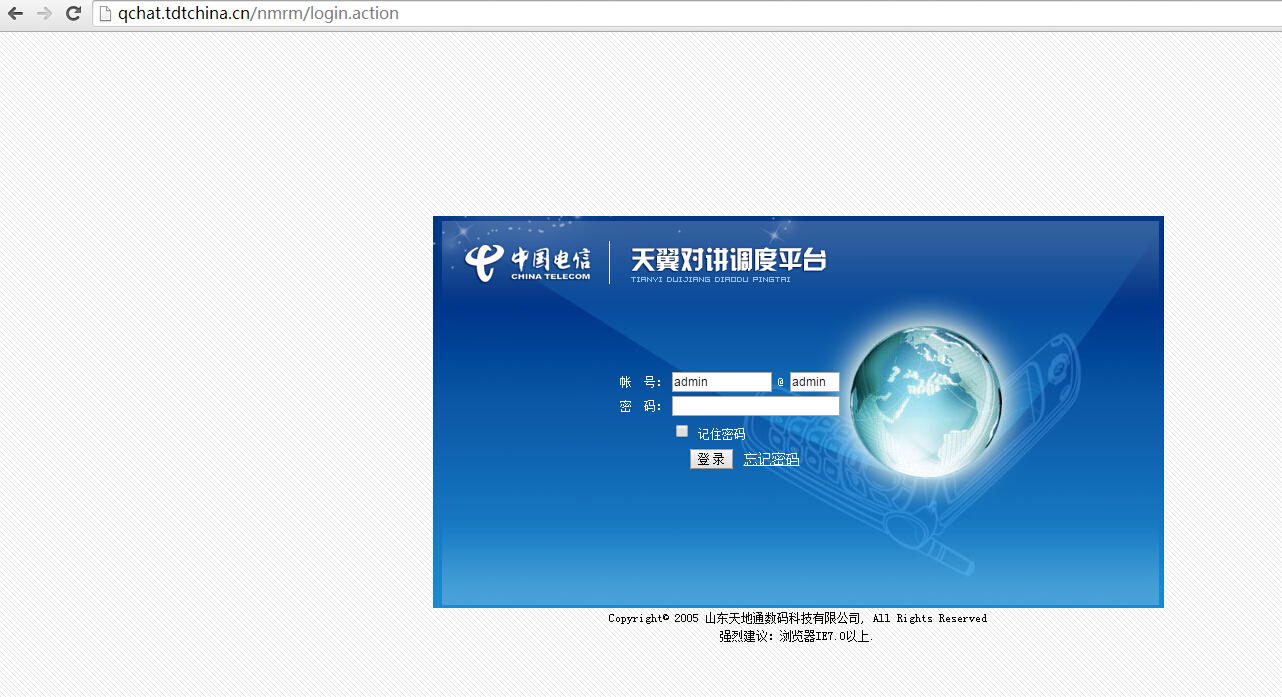Reload the page with refresh icon
The width and height of the screenshot is (1282, 697).
(x=73, y=14)
